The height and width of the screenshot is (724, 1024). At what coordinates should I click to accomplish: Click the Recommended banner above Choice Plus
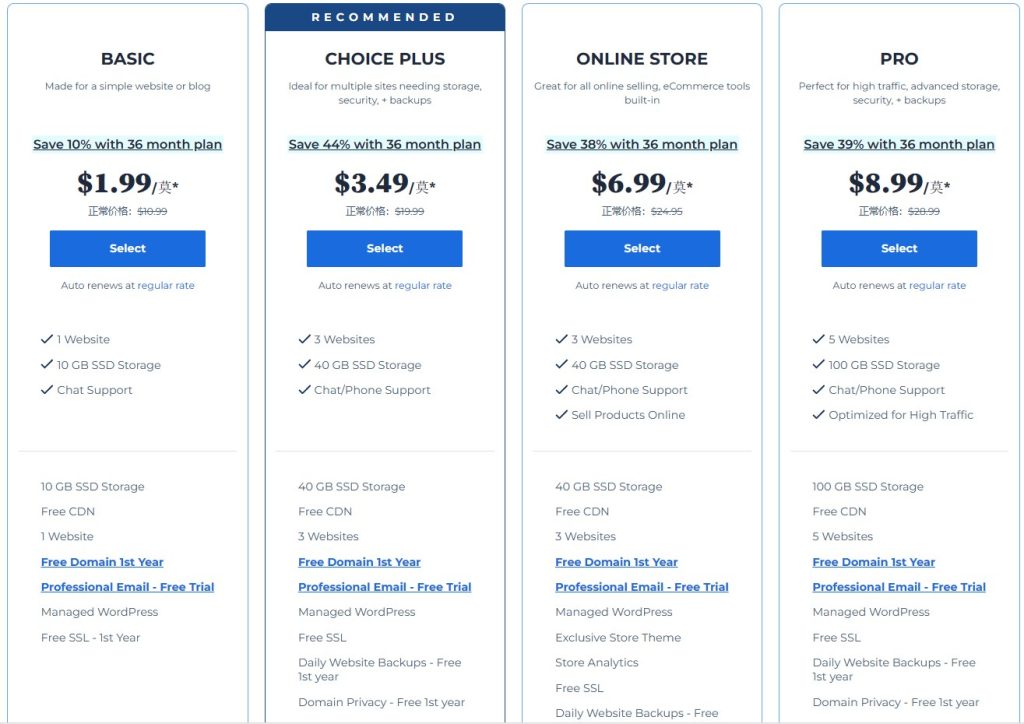[x=384, y=17]
